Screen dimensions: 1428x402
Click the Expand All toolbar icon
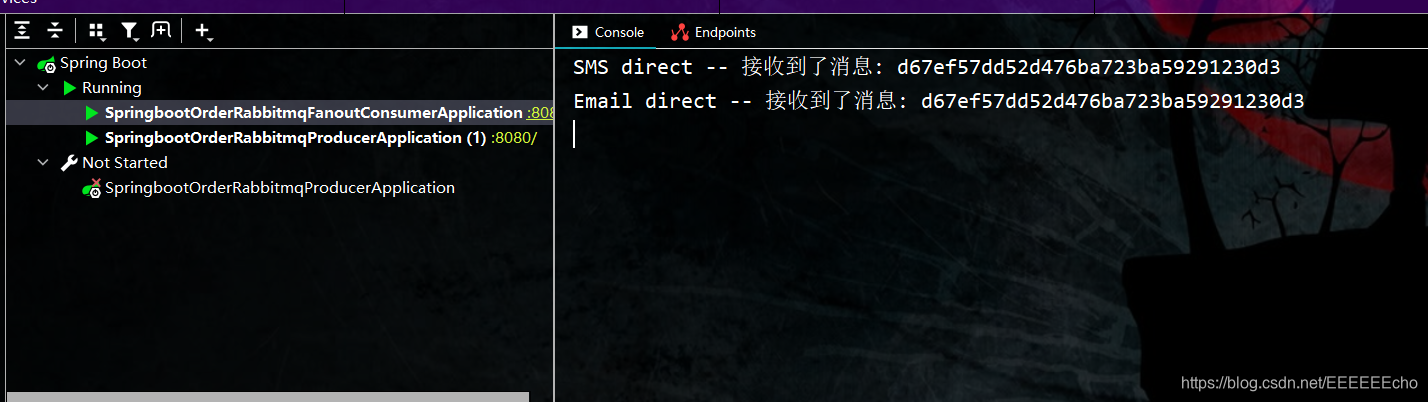[22, 31]
